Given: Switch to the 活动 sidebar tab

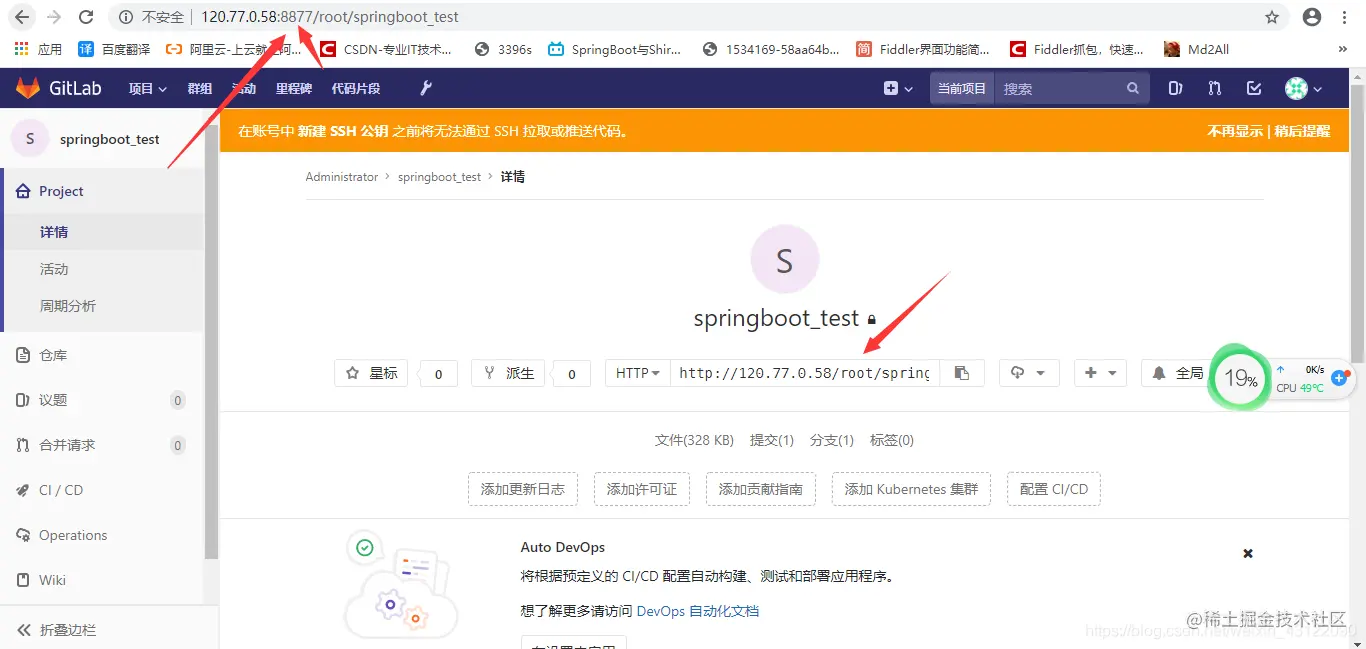Looking at the screenshot, I should pos(54,268).
